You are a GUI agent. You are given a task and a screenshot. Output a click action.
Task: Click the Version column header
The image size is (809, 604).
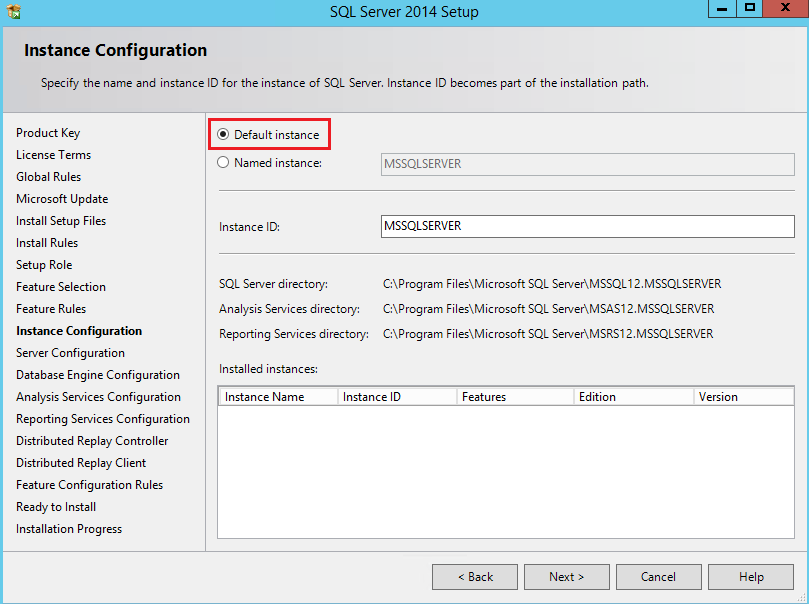[743, 397]
